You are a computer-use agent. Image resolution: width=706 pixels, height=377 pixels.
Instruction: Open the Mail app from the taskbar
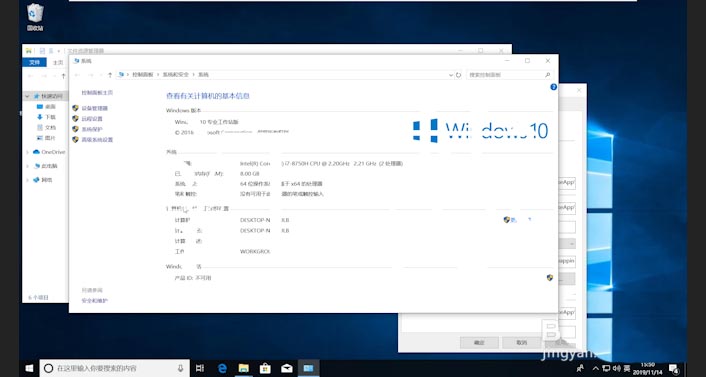pos(287,368)
